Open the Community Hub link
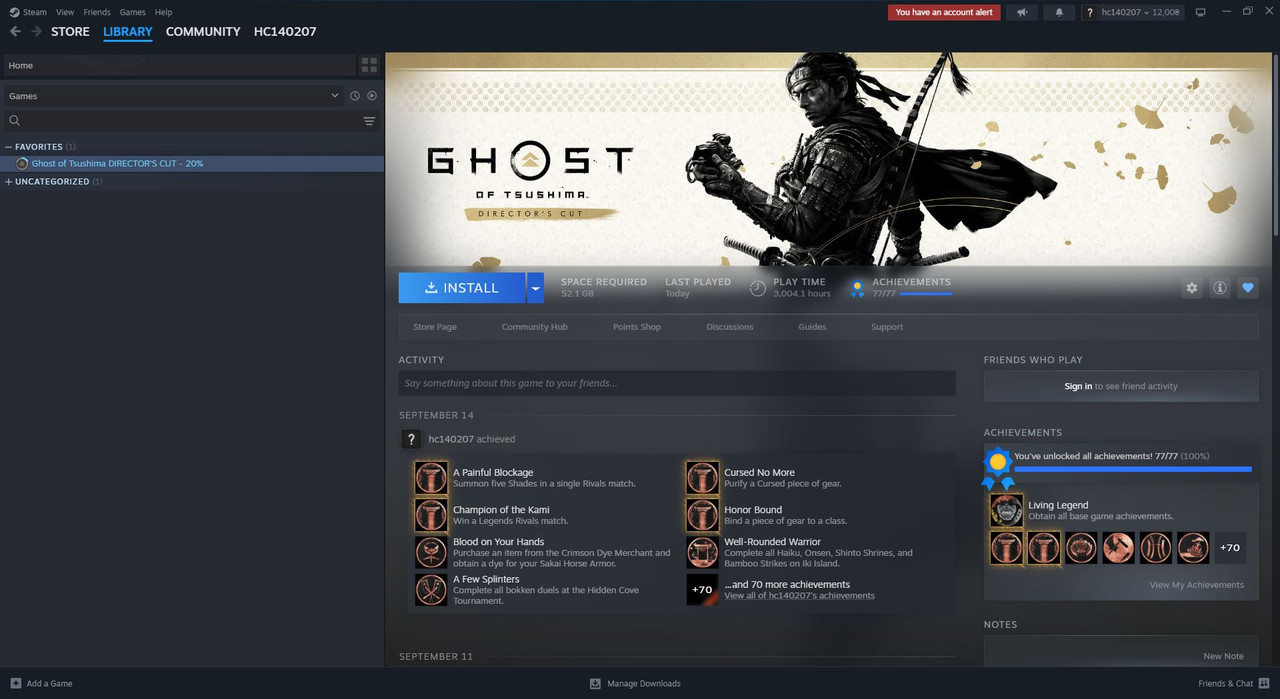 point(534,327)
